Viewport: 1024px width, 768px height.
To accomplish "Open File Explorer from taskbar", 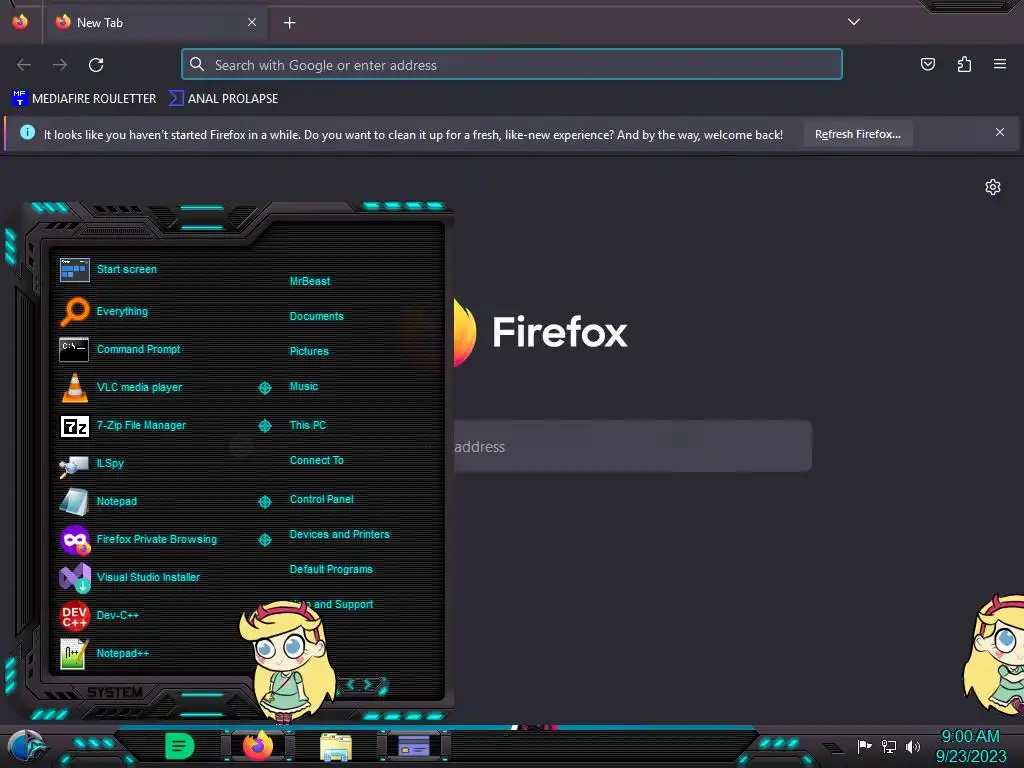I will click(x=336, y=747).
